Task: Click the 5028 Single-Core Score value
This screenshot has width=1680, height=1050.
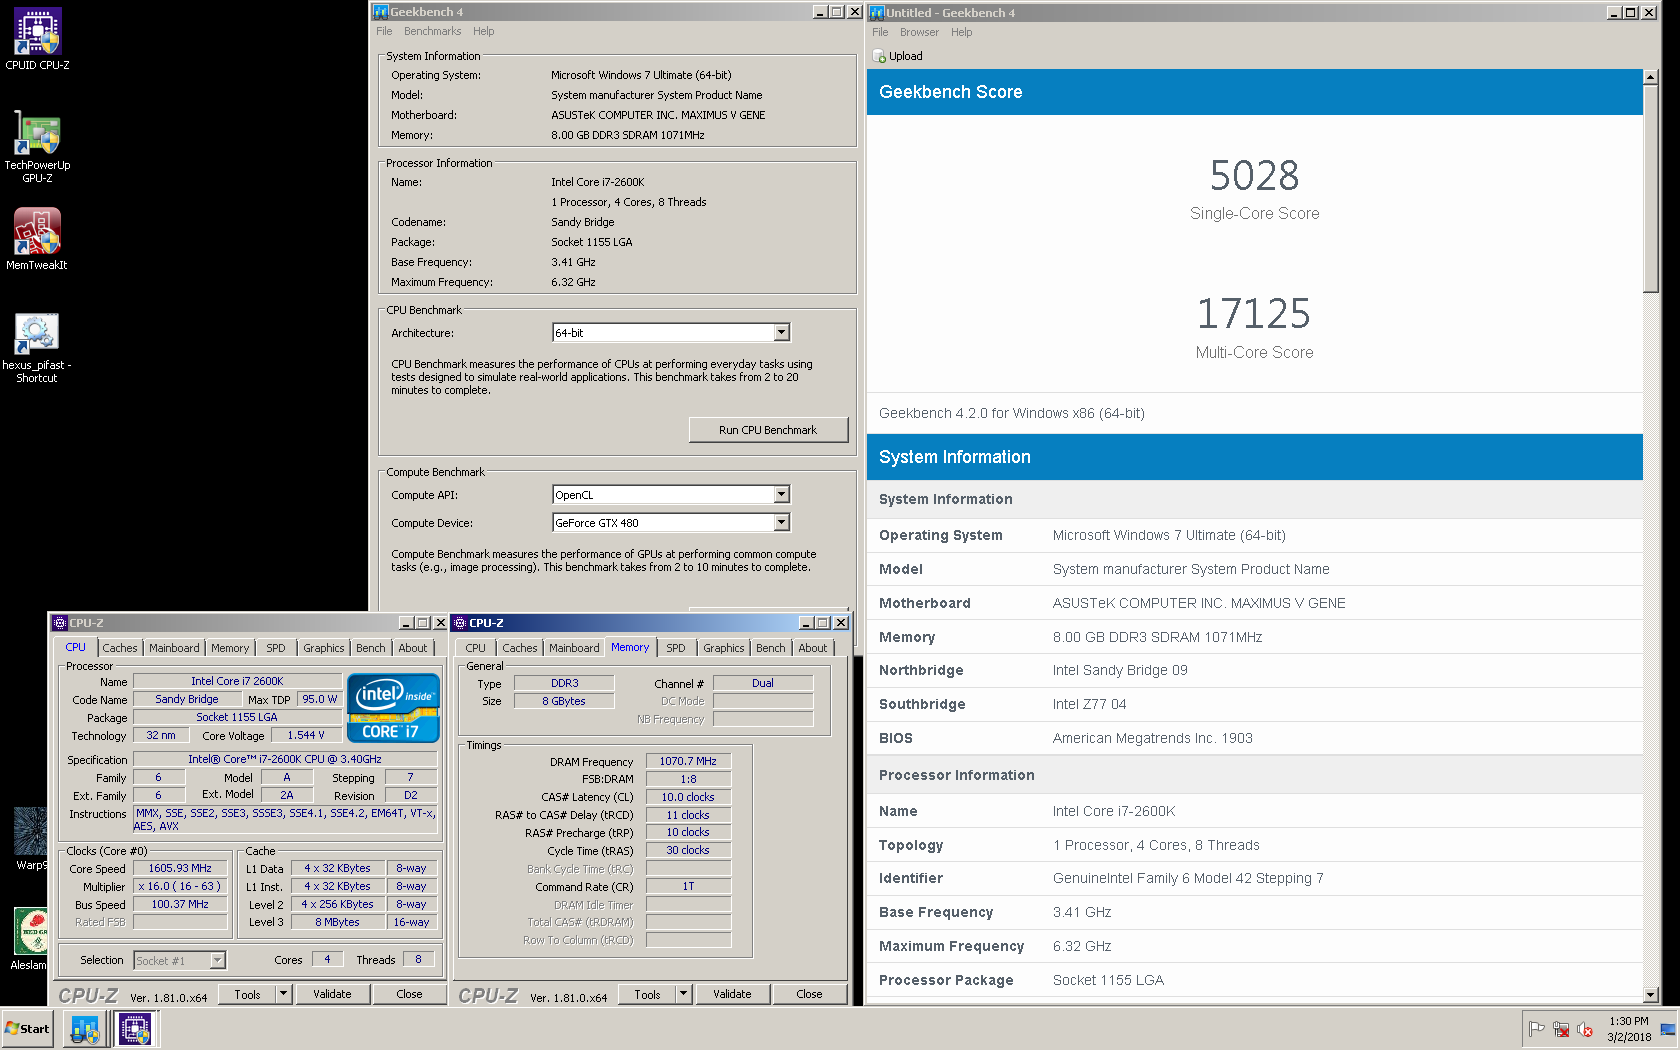Action: pos(1254,176)
